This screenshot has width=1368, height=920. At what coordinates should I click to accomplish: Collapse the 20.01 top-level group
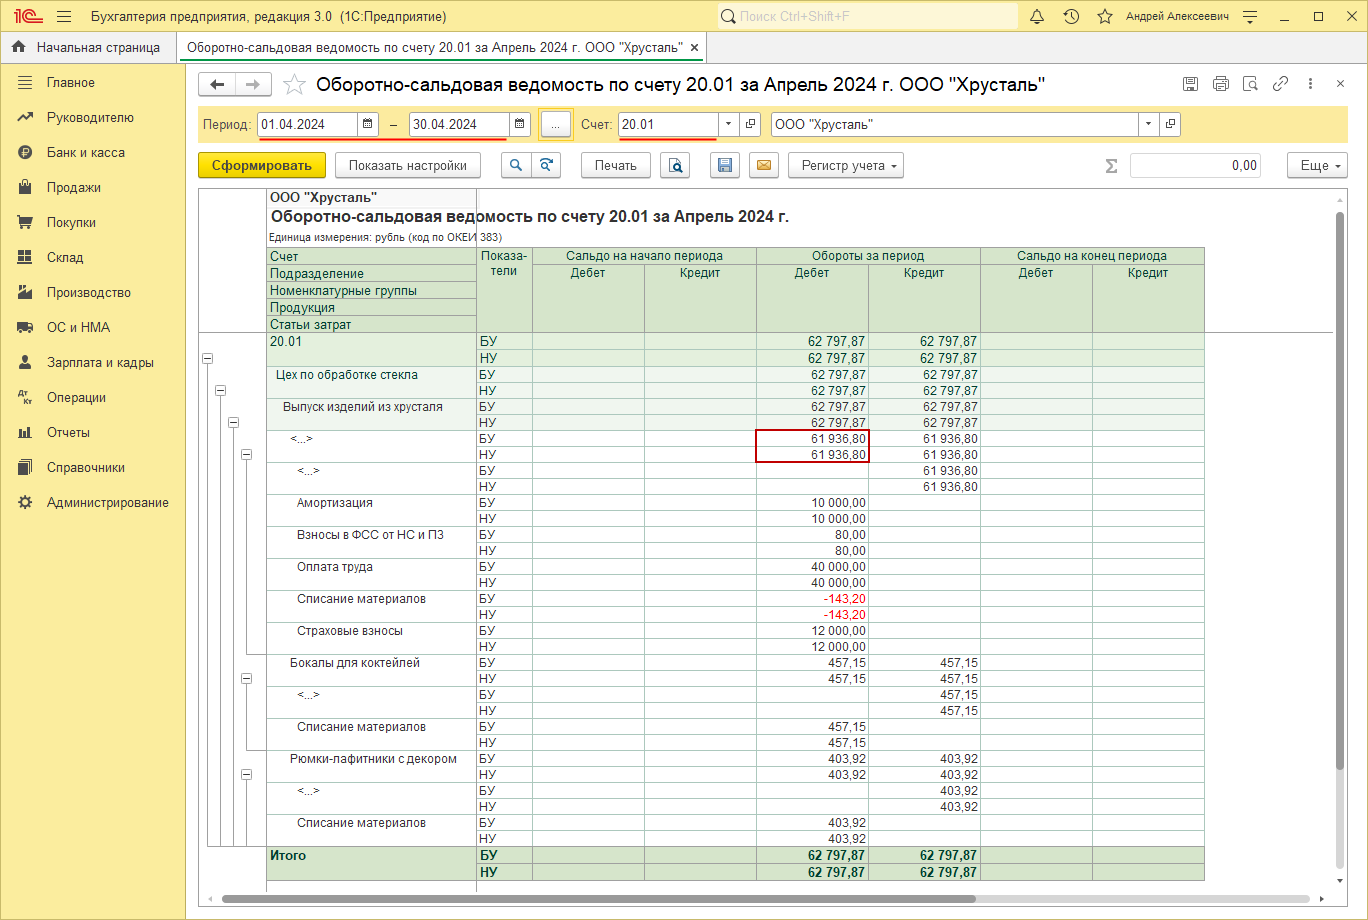(x=208, y=358)
